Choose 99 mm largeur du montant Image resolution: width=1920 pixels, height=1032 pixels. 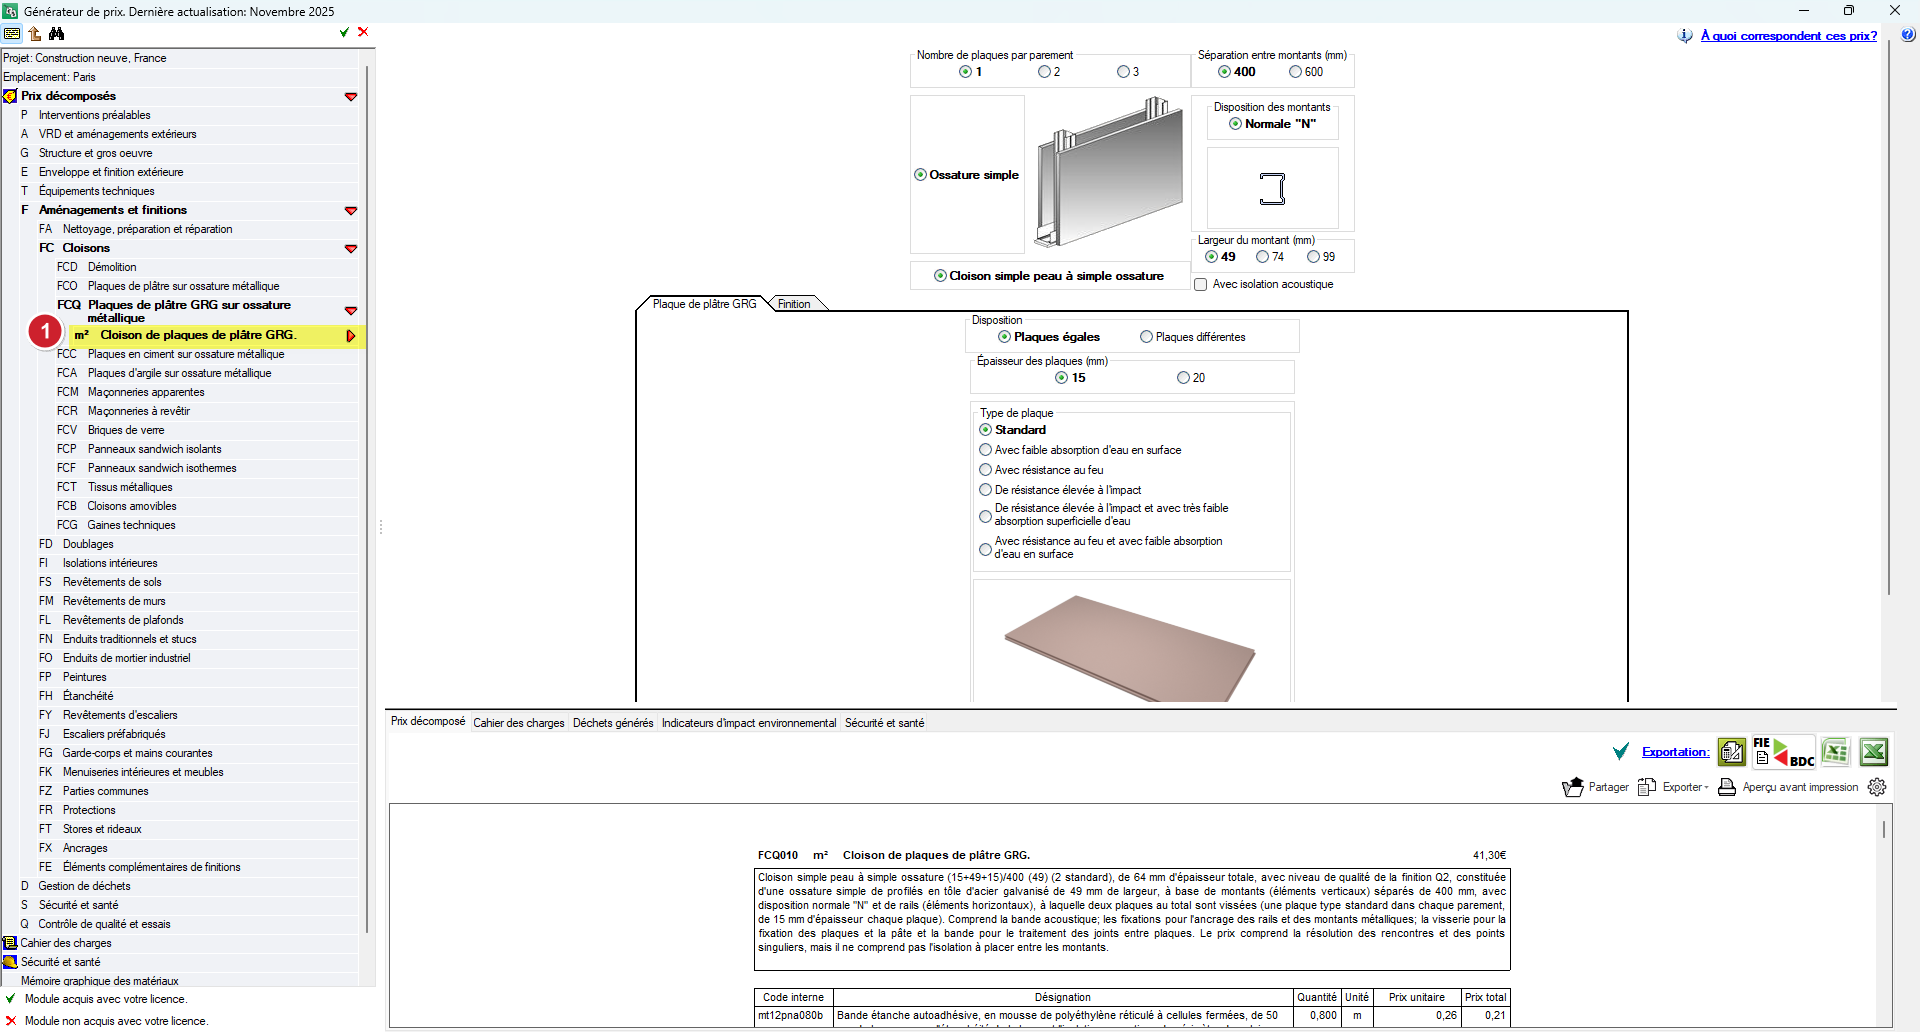(1313, 257)
